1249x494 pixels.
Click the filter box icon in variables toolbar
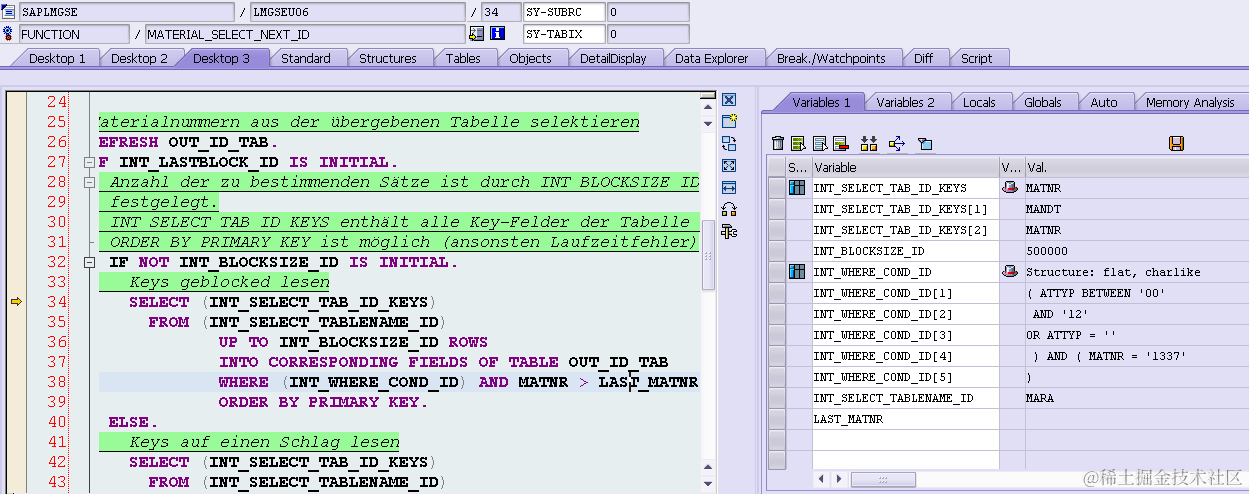925,144
